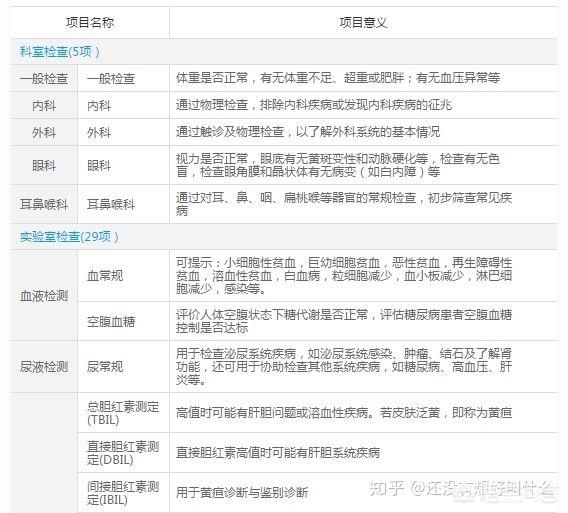
Task: Select the 空腹血糖 item cell
Action: [123, 321]
